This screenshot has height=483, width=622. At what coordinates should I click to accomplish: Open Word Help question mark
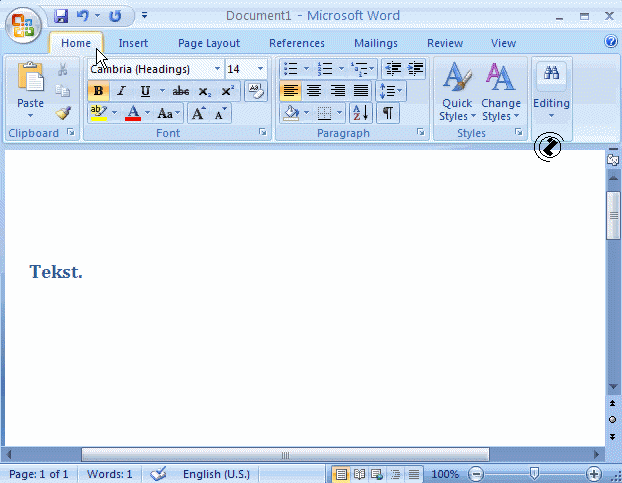coord(610,41)
